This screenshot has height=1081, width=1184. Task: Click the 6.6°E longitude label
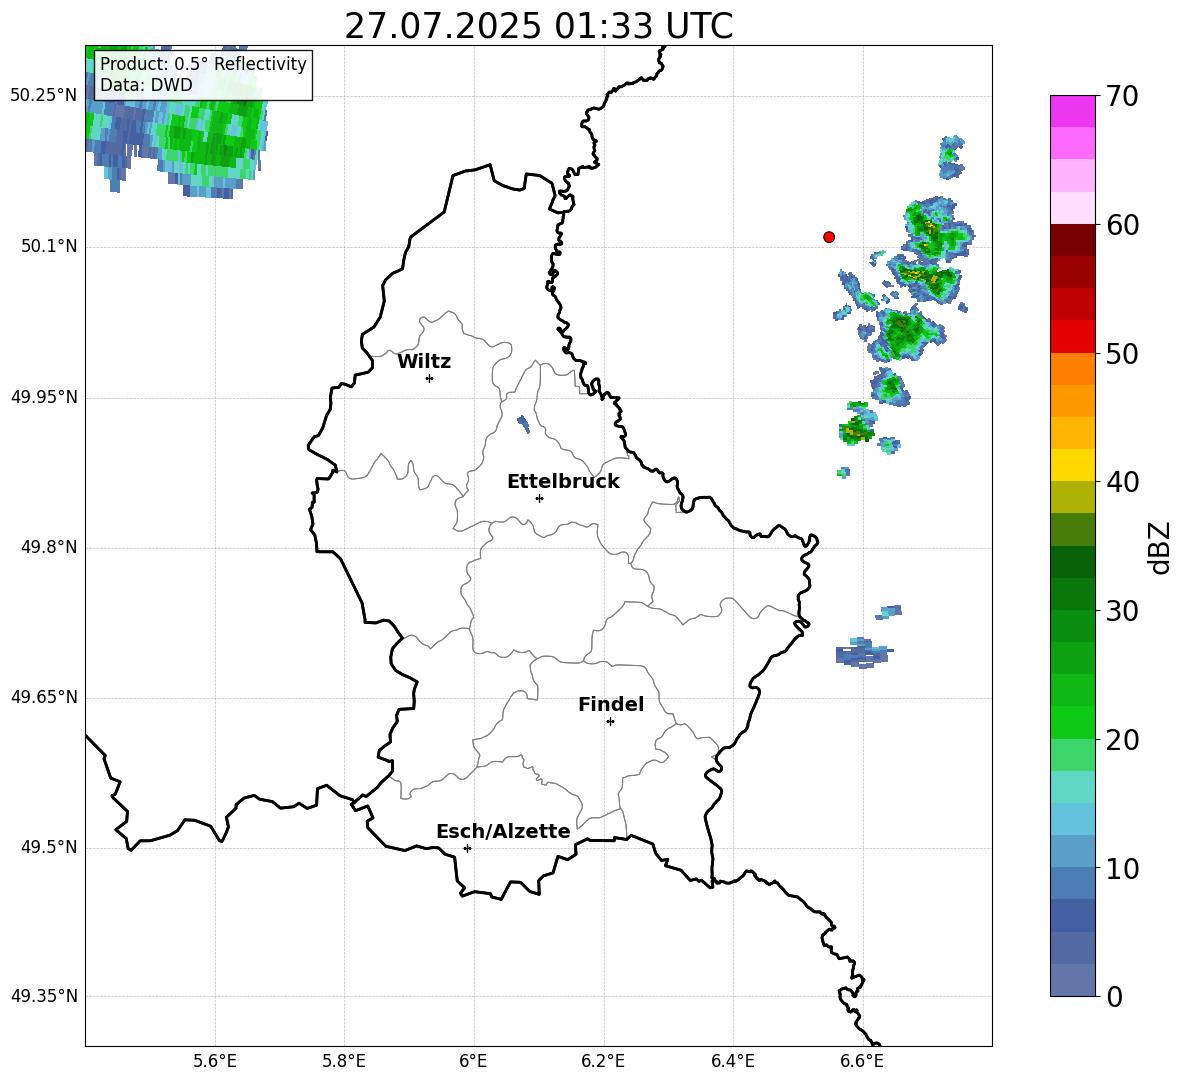pos(862,1062)
